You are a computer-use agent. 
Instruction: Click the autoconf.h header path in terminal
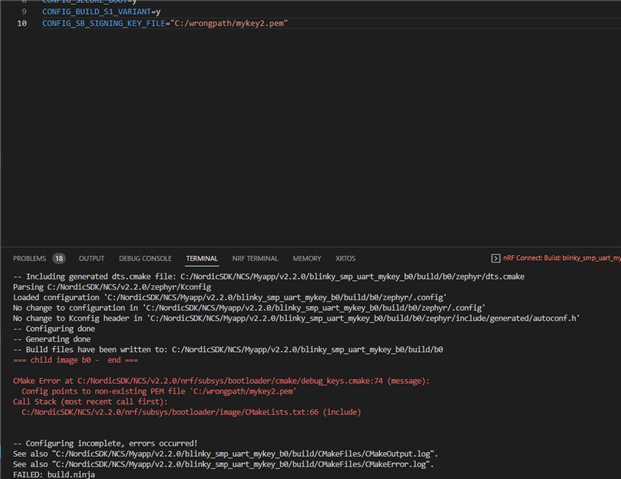click(364, 318)
